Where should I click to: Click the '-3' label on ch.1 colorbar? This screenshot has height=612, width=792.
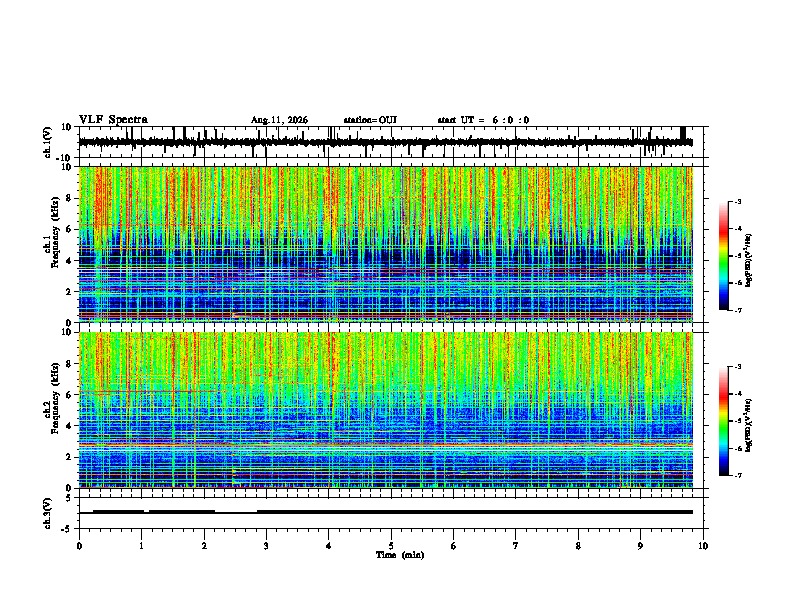point(738,202)
